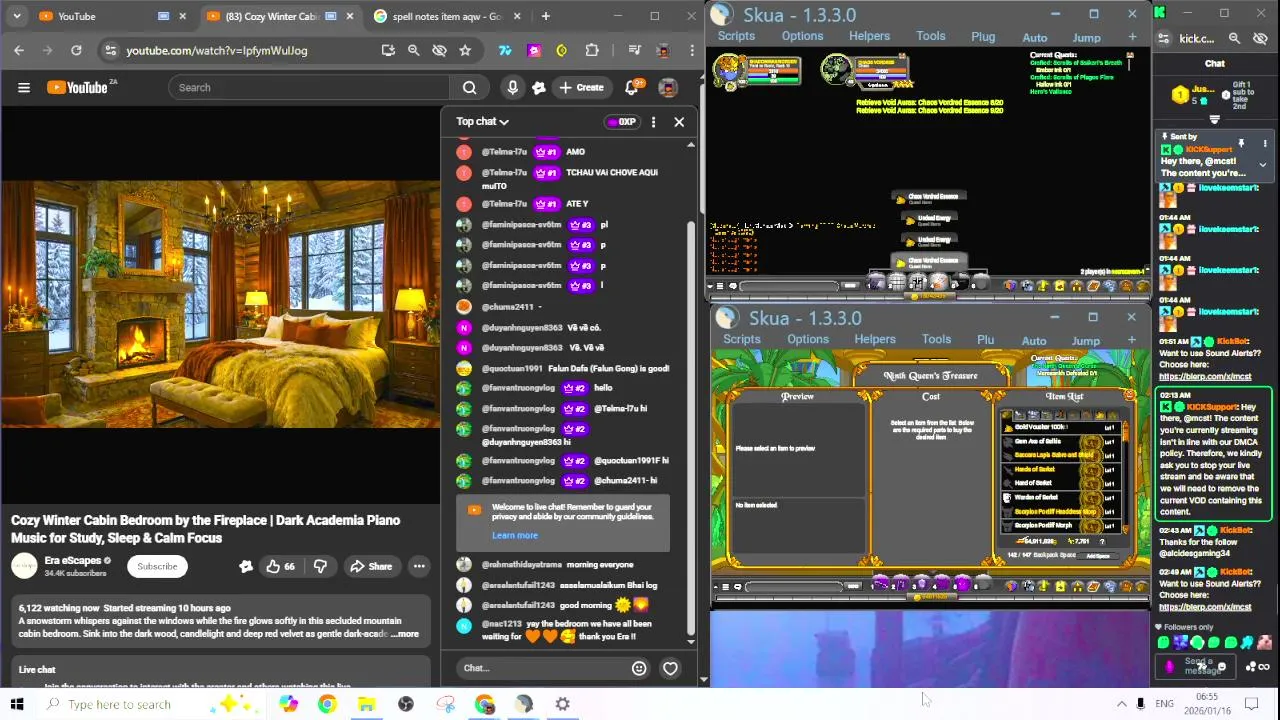The image size is (1280, 720).
Task: Open Options menu in lower Skua window
Action: pos(808,339)
